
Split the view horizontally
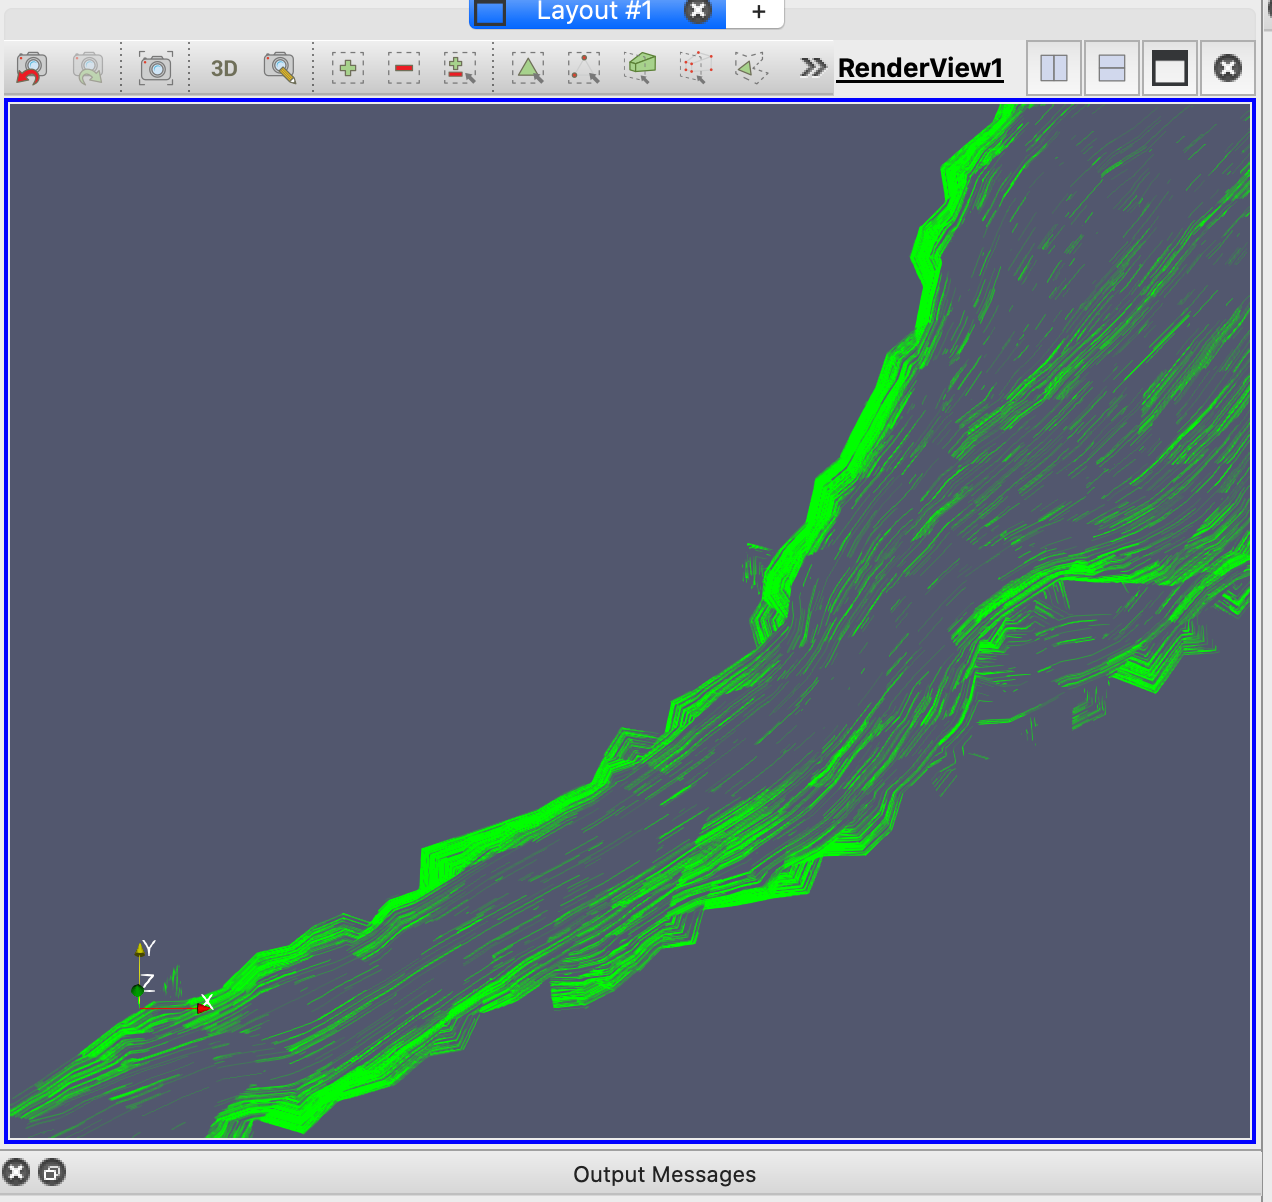tap(1054, 68)
